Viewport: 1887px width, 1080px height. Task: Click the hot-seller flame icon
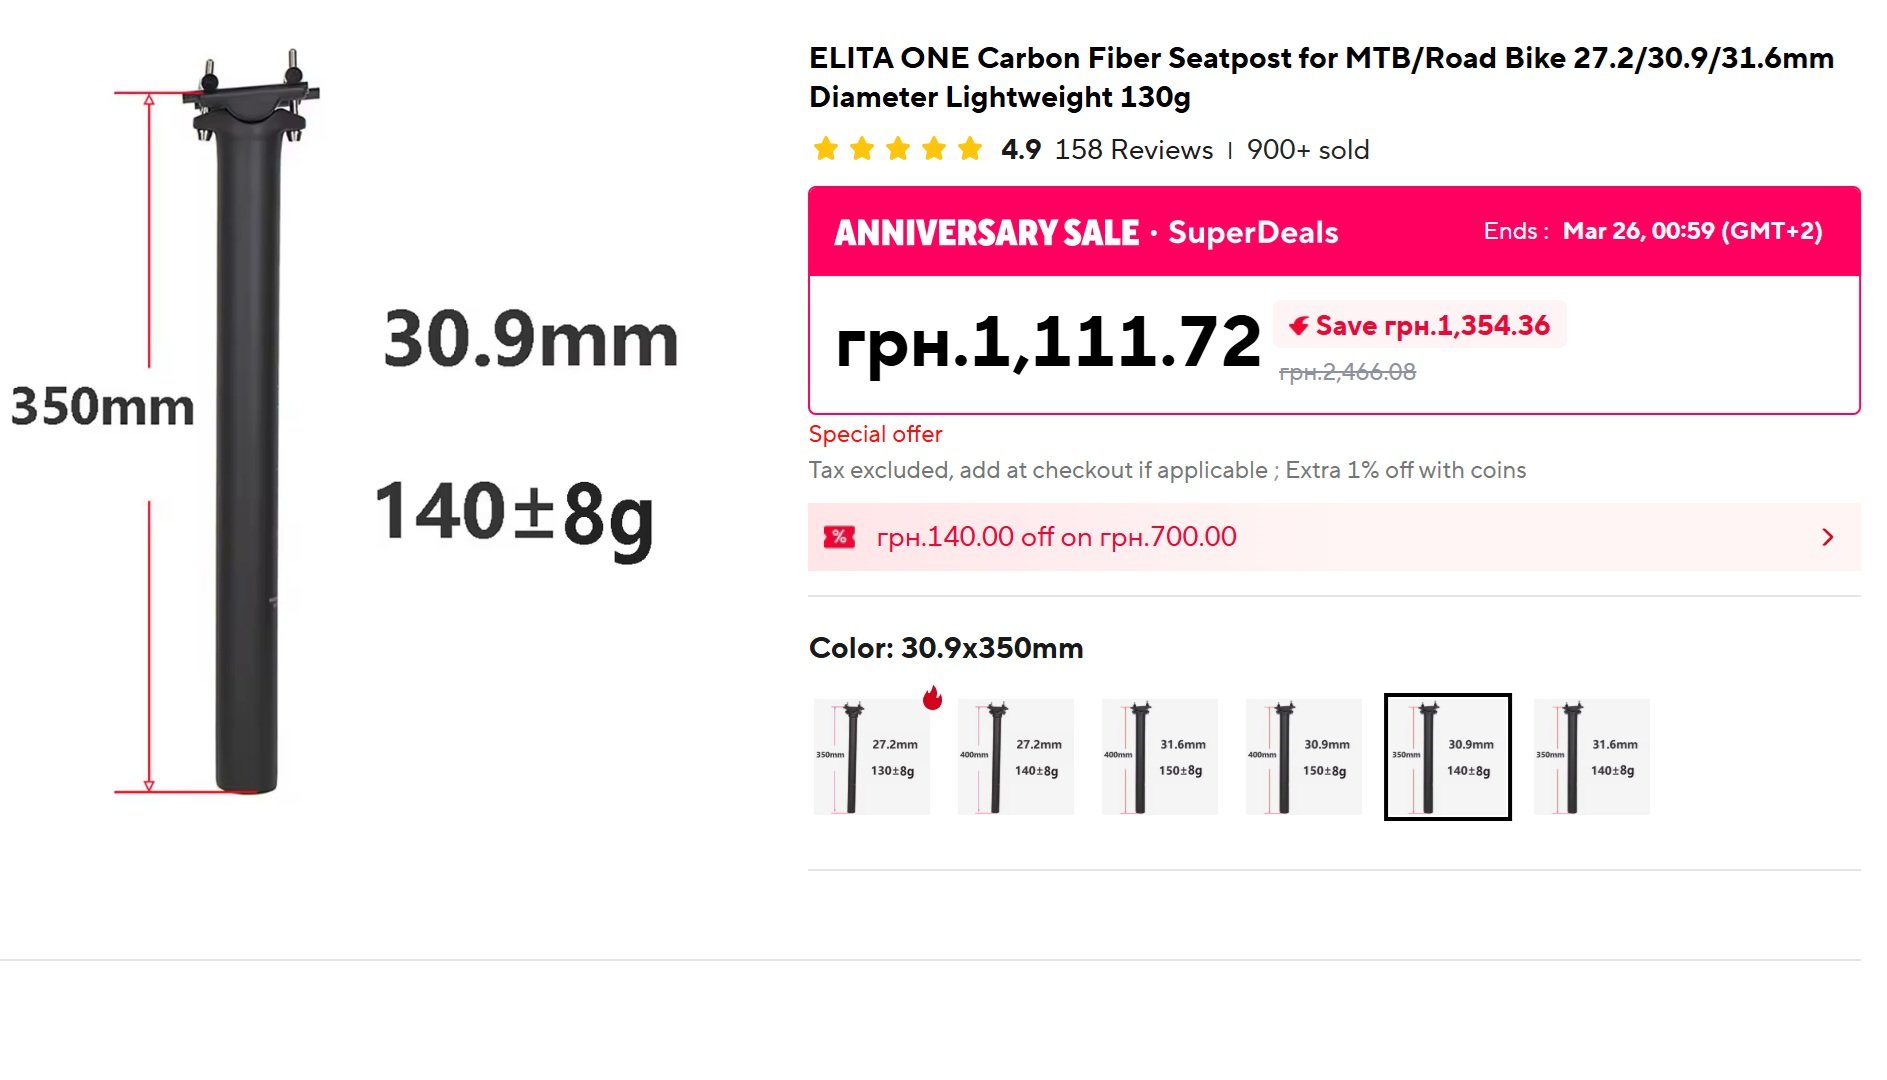click(x=932, y=697)
